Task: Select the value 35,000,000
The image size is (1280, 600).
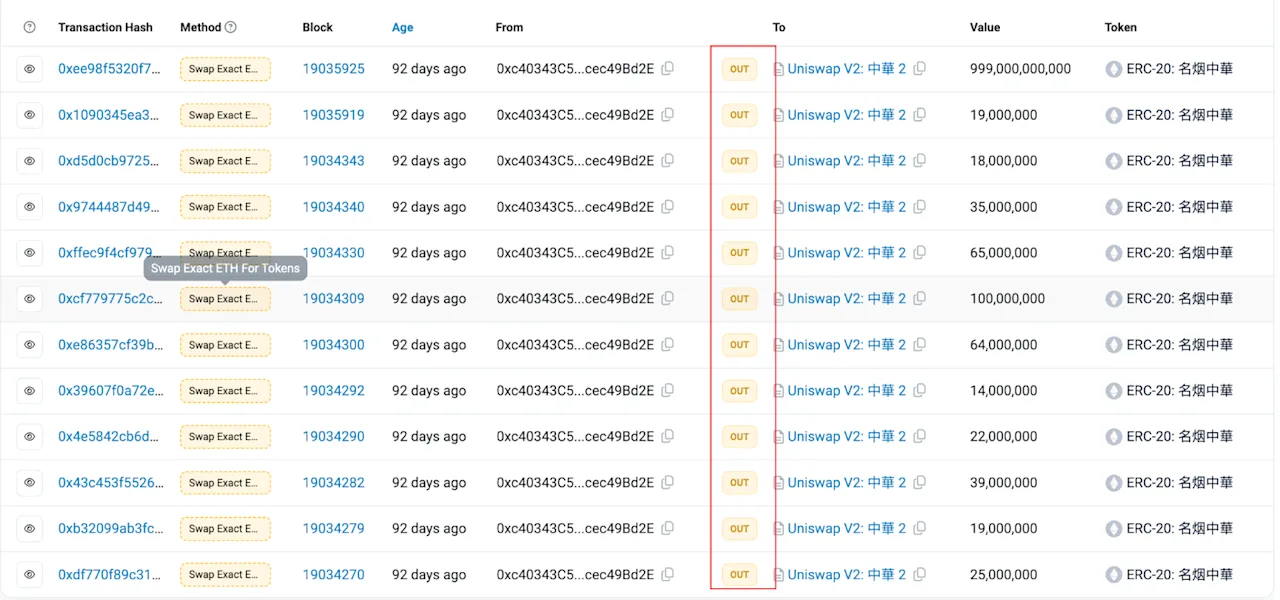Action: [1003, 207]
